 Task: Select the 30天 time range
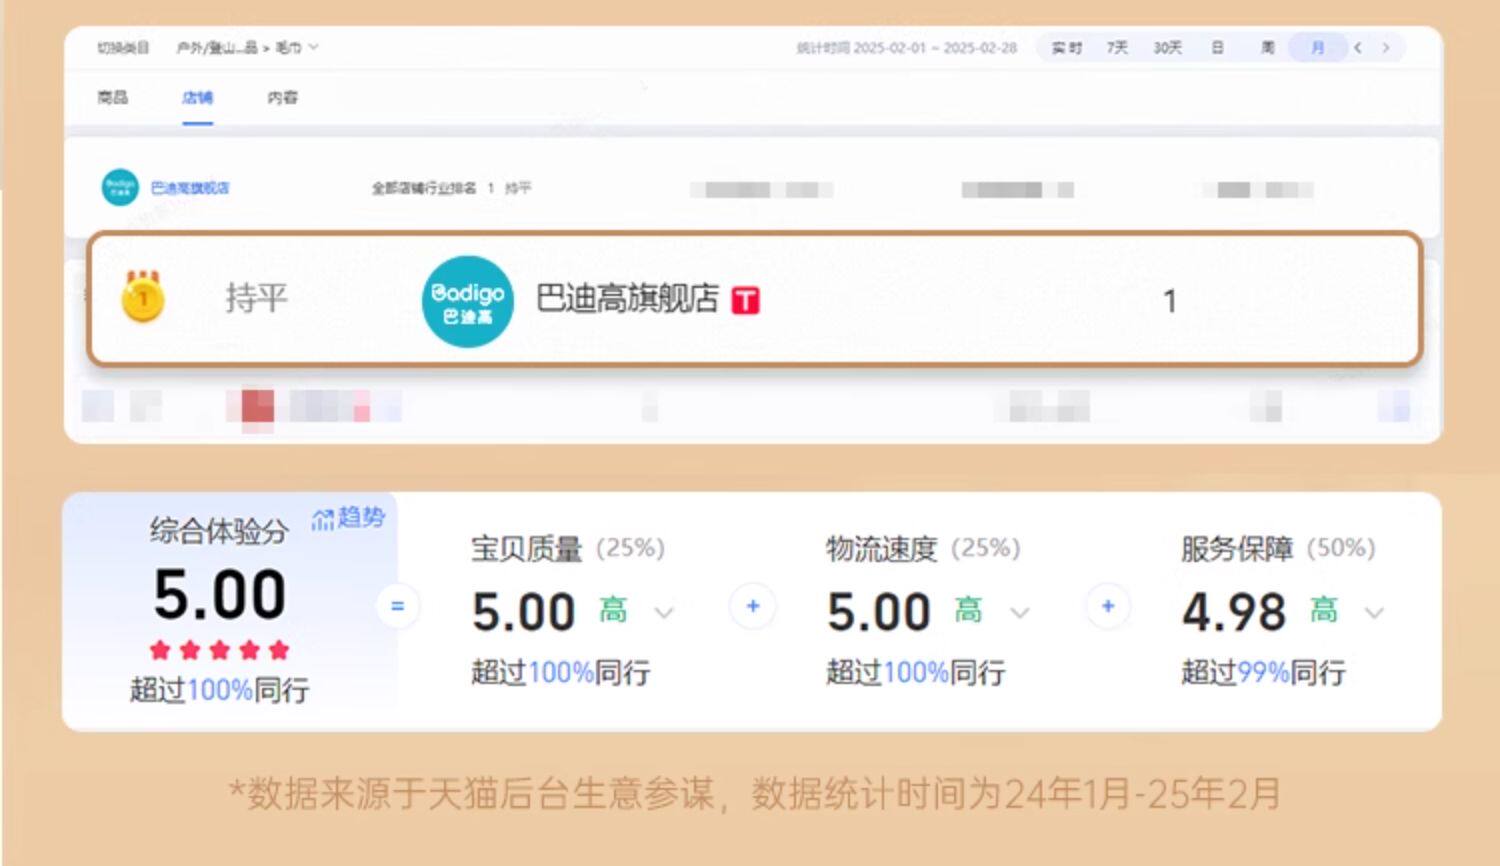pyautogui.click(x=1167, y=47)
